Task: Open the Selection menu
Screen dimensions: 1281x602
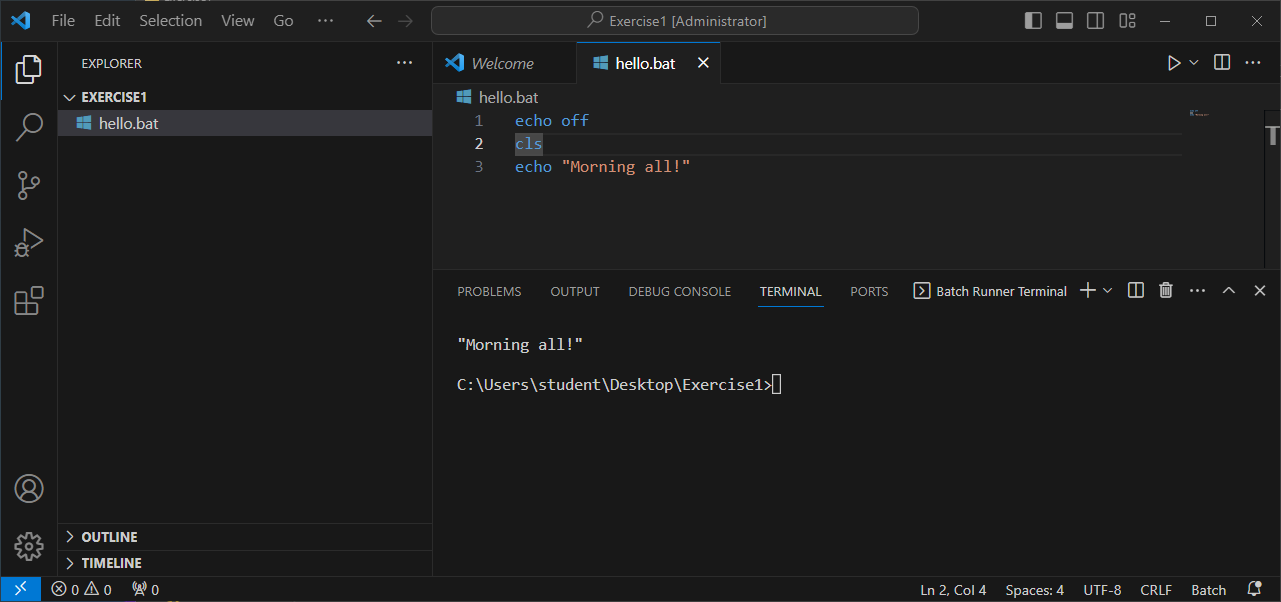Action: pos(170,21)
